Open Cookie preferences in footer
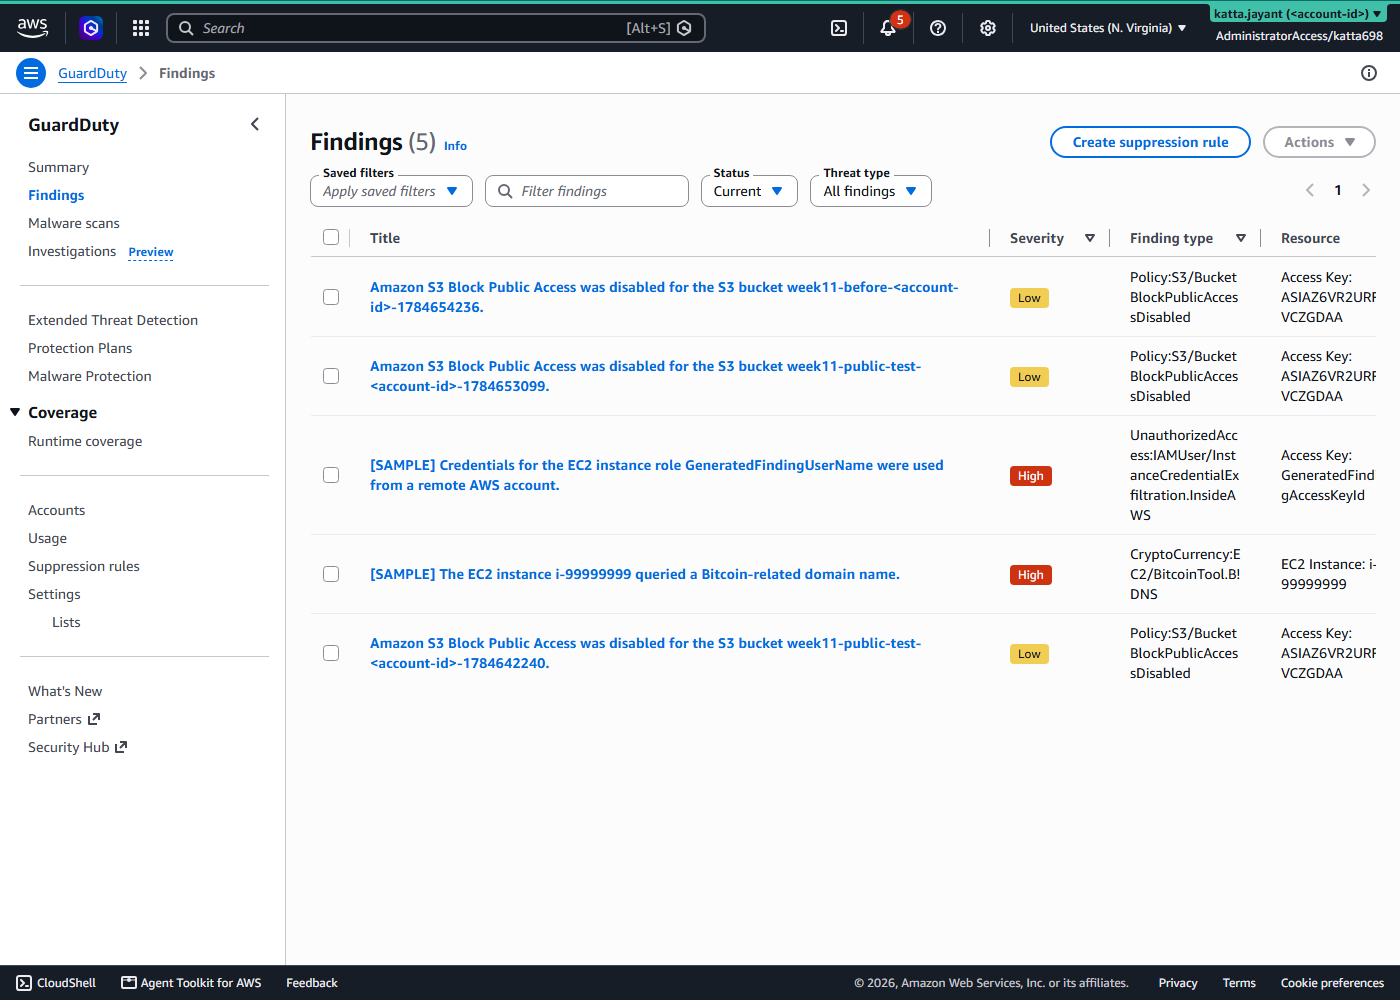This screenshot has height=1000, width=1400. (x=1332, y=983)
